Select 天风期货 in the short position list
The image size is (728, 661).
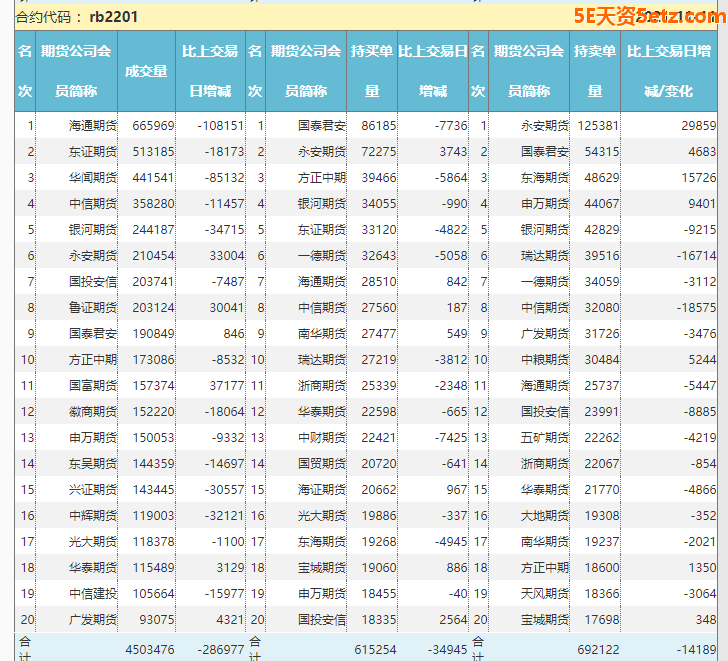pos(545,593)
